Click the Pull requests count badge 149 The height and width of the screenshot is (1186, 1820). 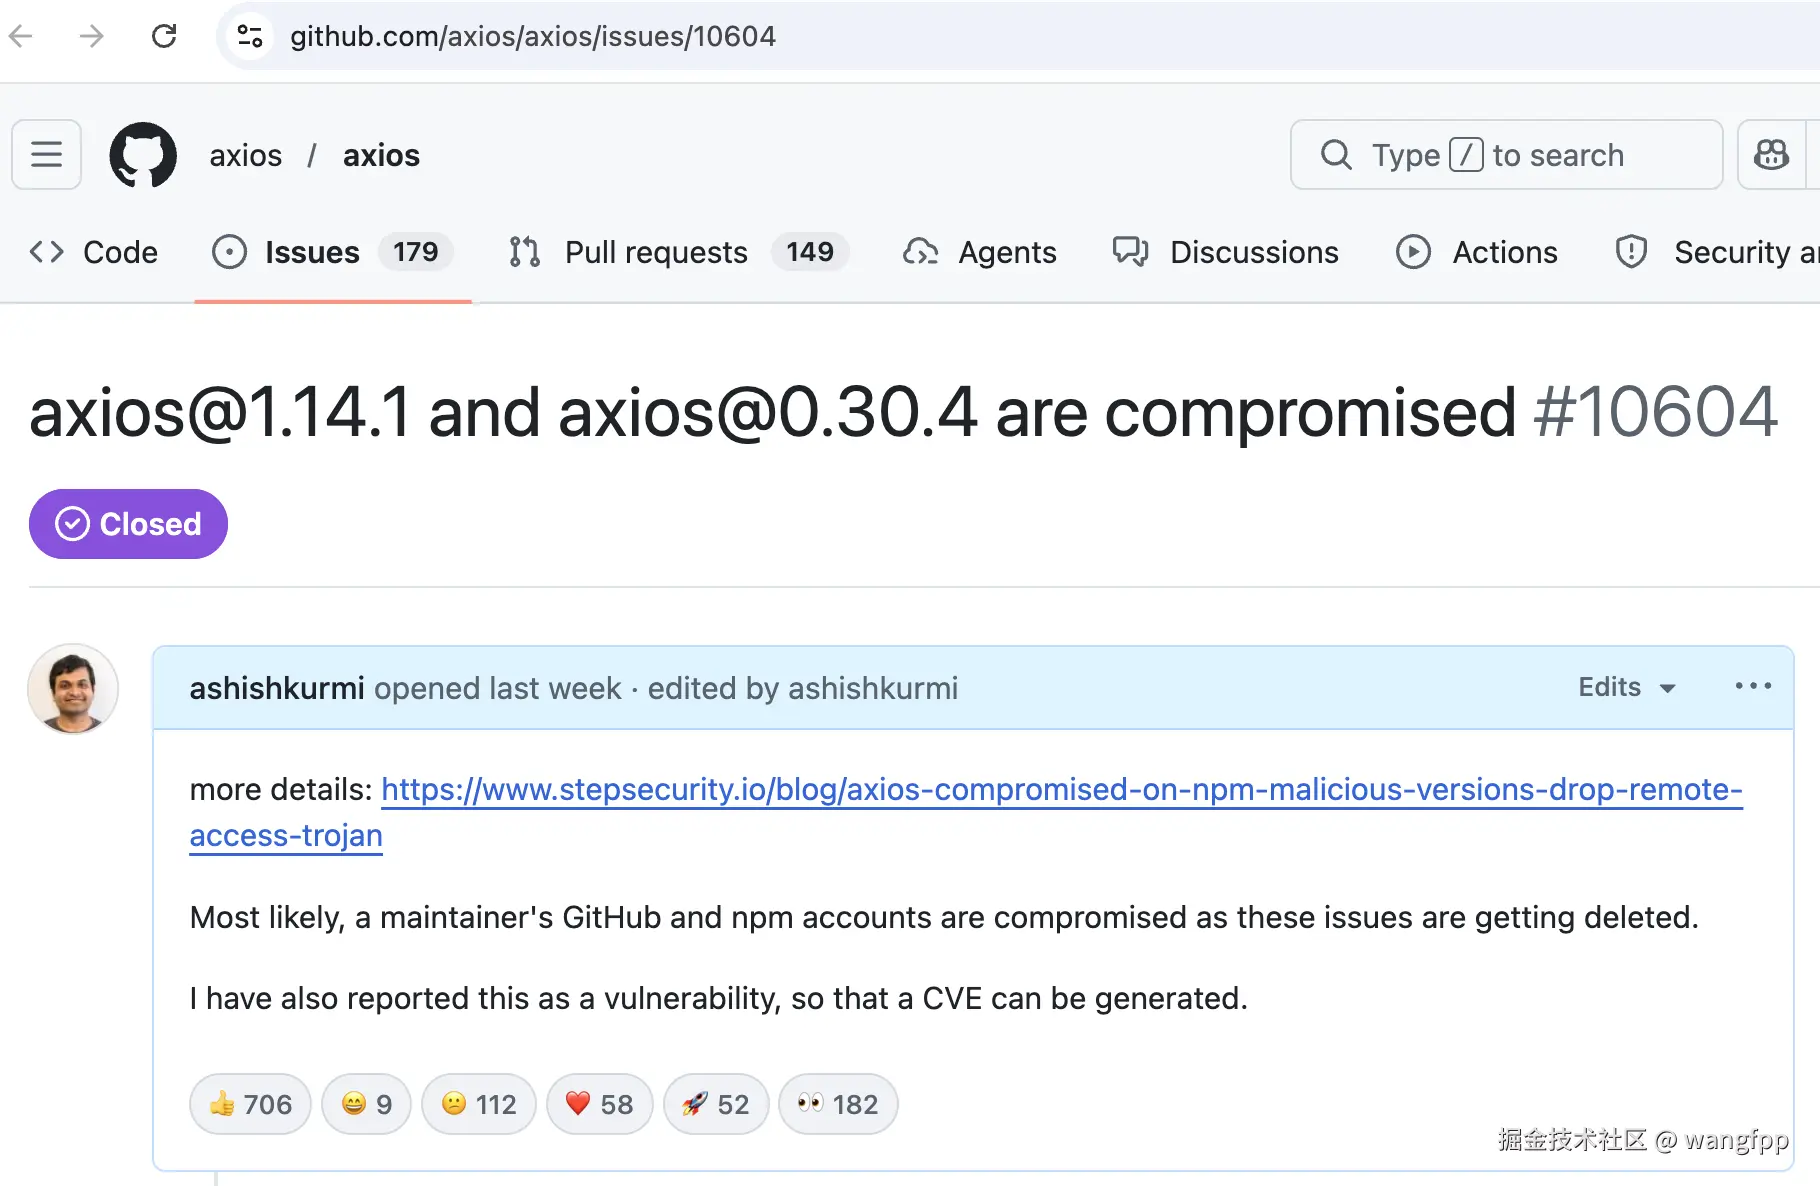click(x=810, y=252)
